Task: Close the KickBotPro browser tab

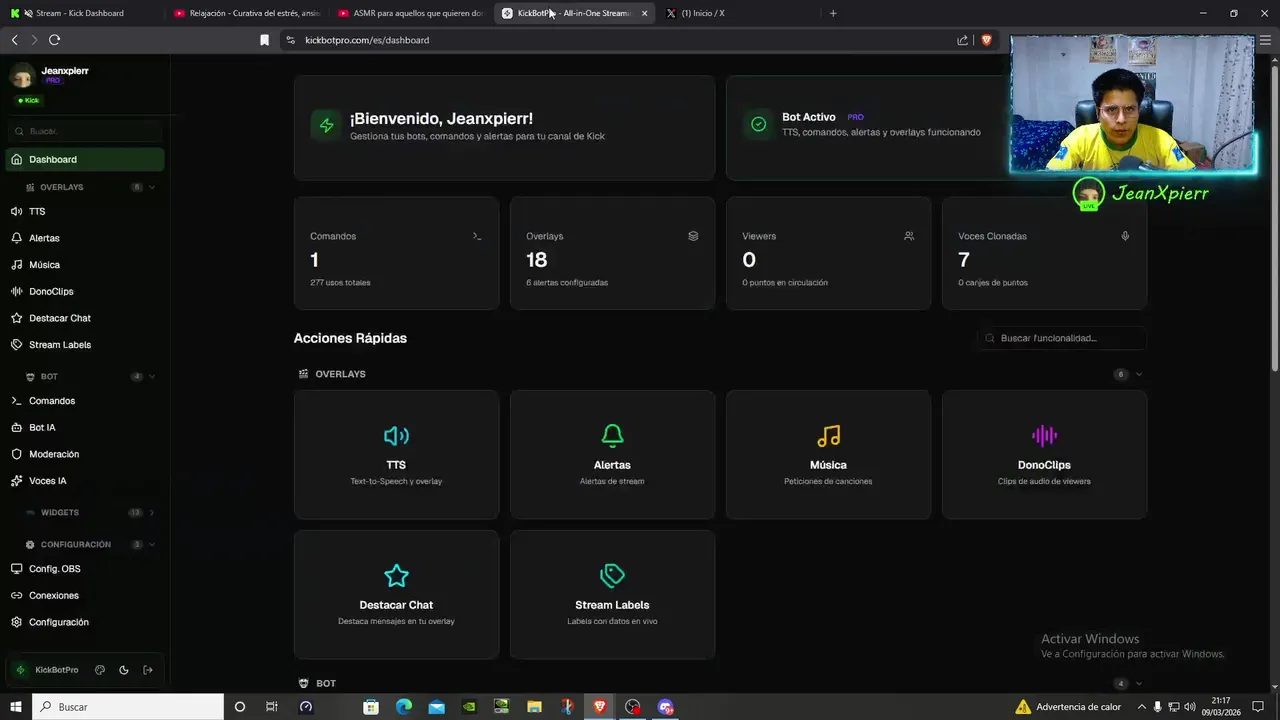Action: (644, 13)
